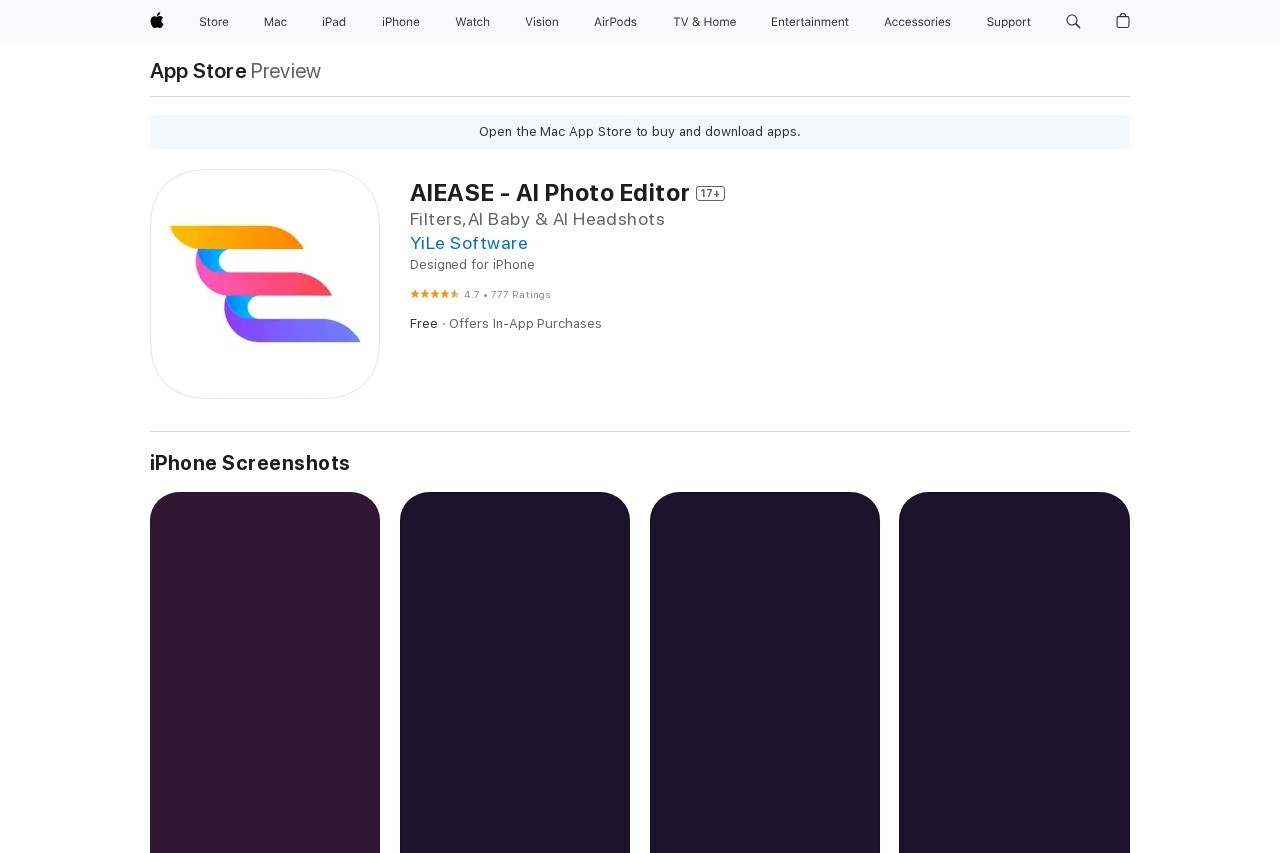Open the Store menu

[214, 22]
